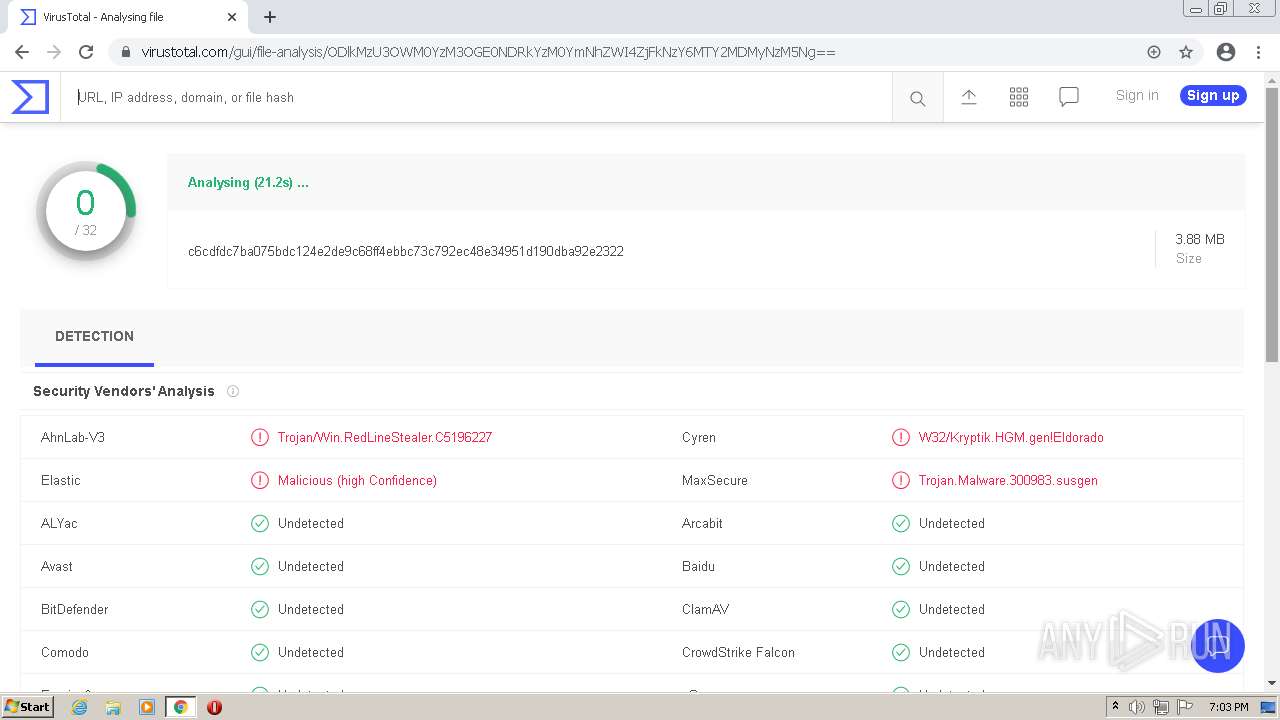Screen dimensions: 1280x720
Task: Click the CrowdStrike Falcon vendor name
Action: pos(738,652)
